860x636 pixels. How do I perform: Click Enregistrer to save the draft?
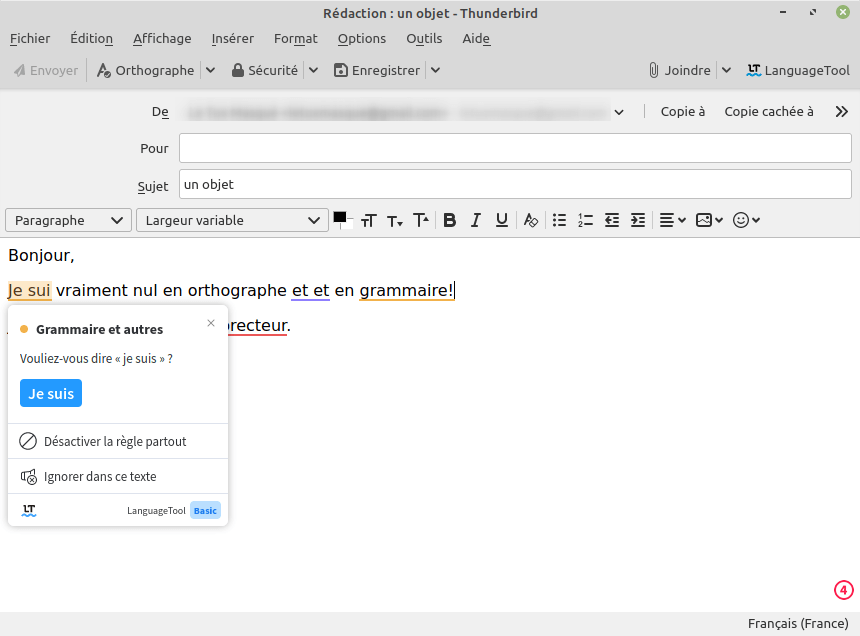(377, 70)
